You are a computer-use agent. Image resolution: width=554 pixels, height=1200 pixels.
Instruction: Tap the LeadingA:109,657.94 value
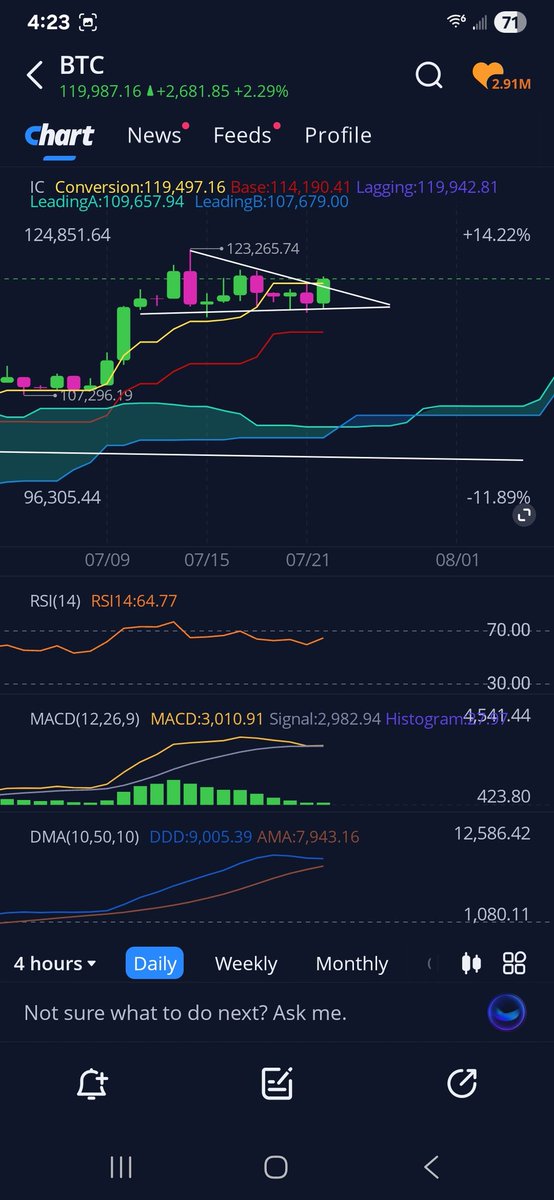click(107, 202)
